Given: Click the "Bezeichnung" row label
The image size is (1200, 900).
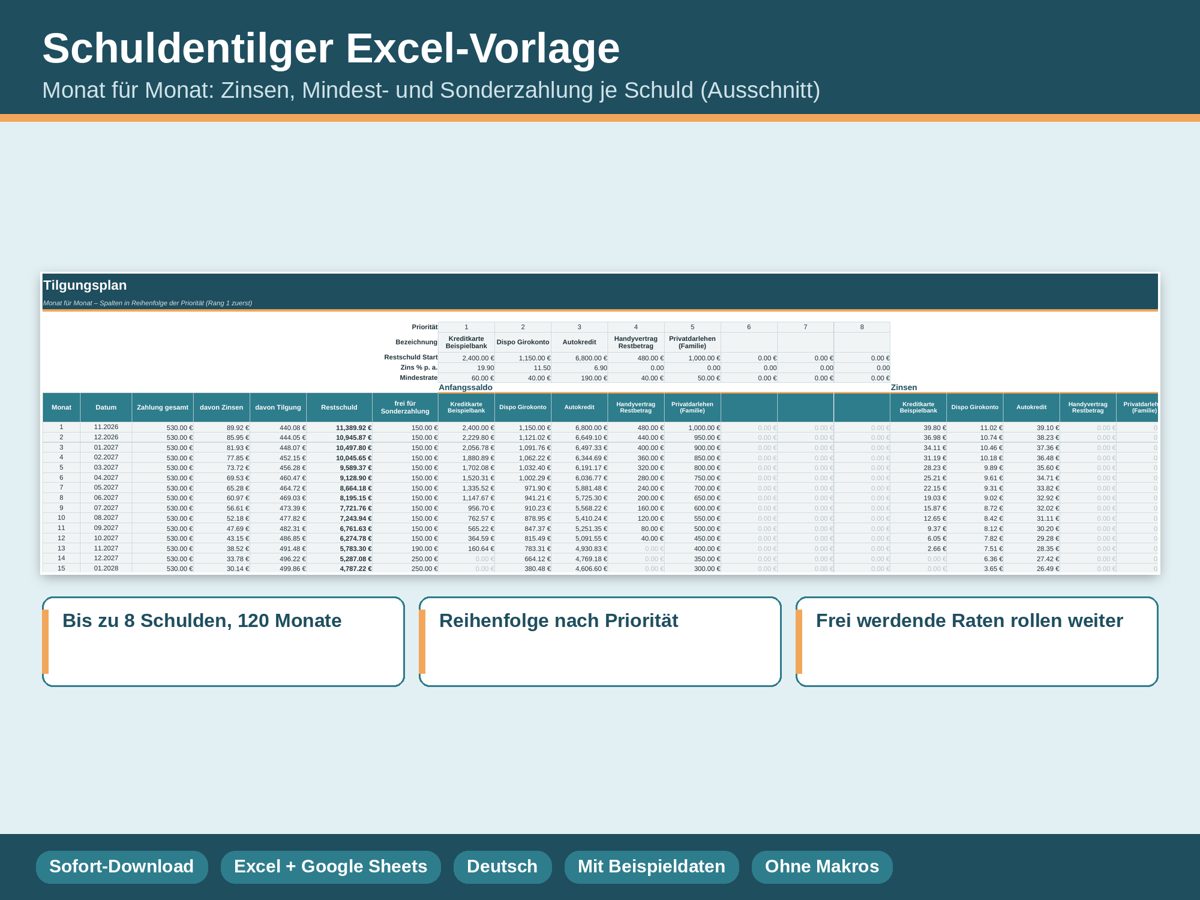Looking at the screenshot, I should (417, 342).
